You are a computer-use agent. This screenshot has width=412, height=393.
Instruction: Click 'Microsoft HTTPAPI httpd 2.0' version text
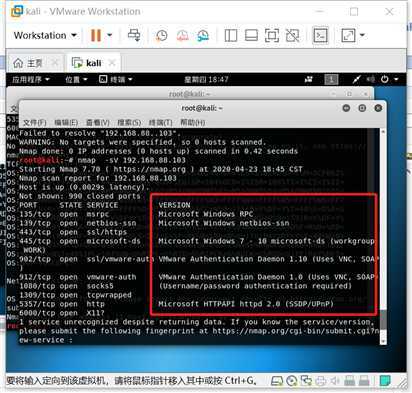tap(219, 304)
